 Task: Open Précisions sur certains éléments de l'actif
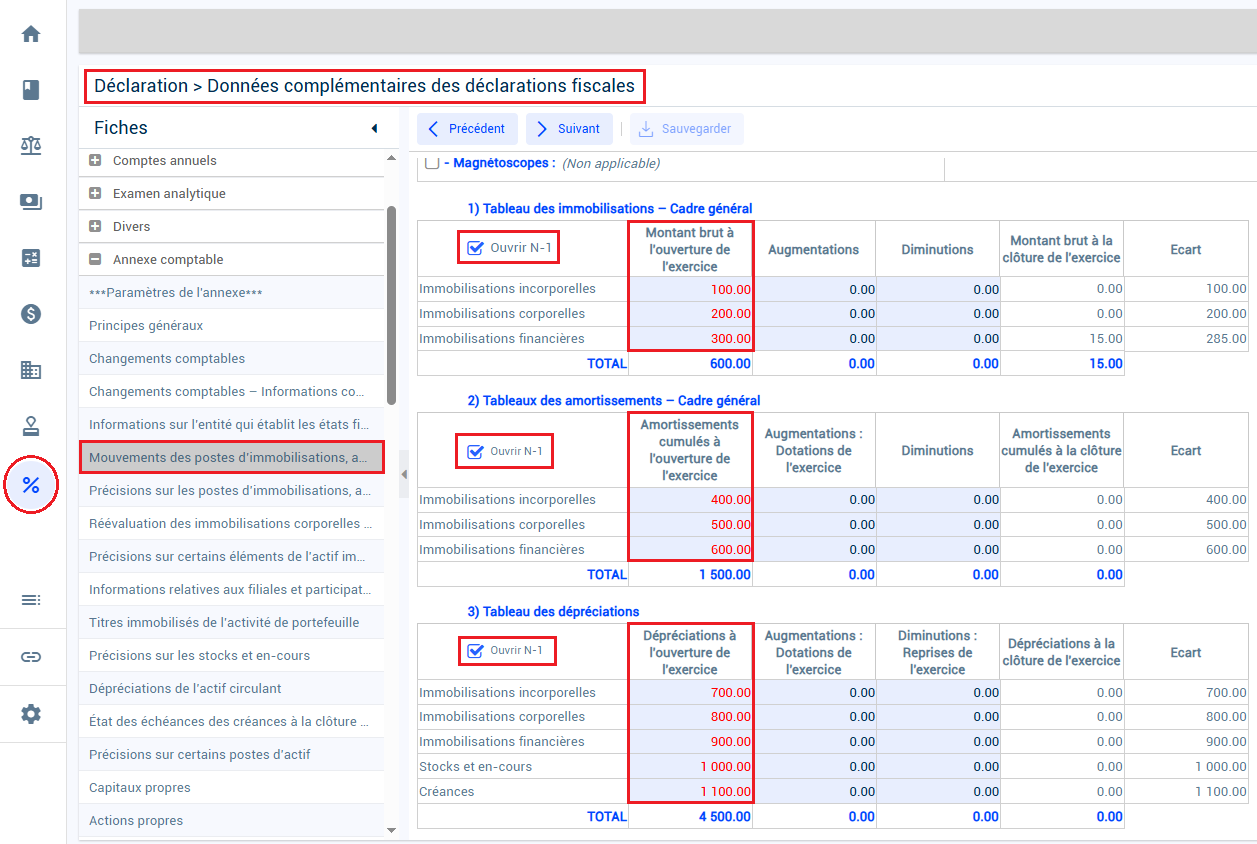231,557
